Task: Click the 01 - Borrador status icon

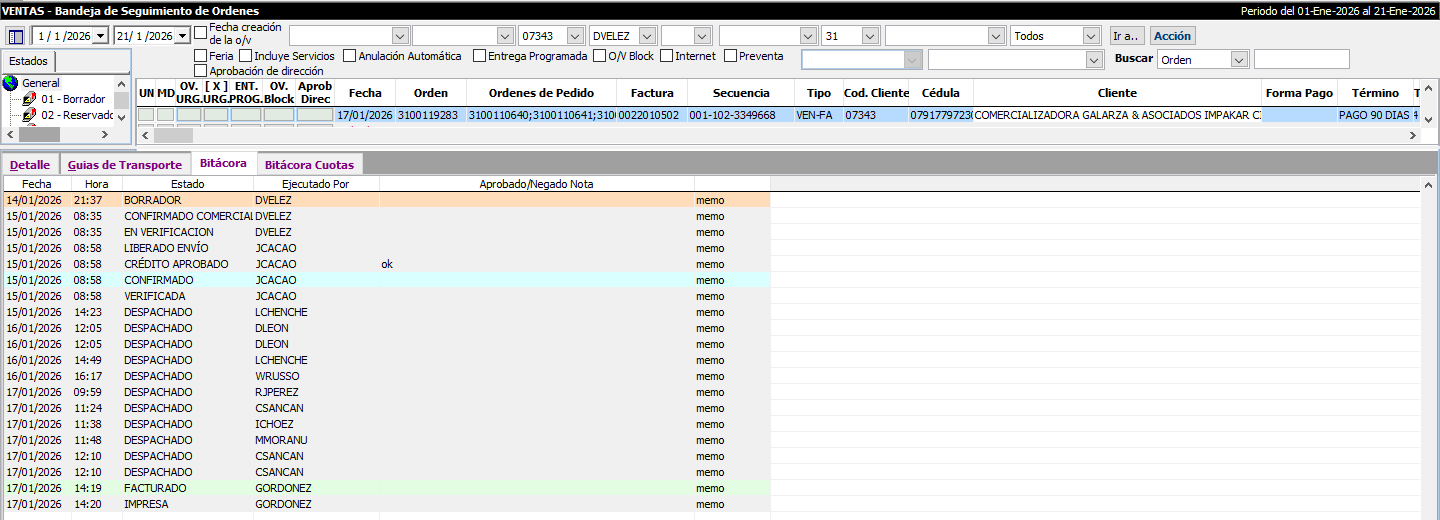Action: coord(30,99)
